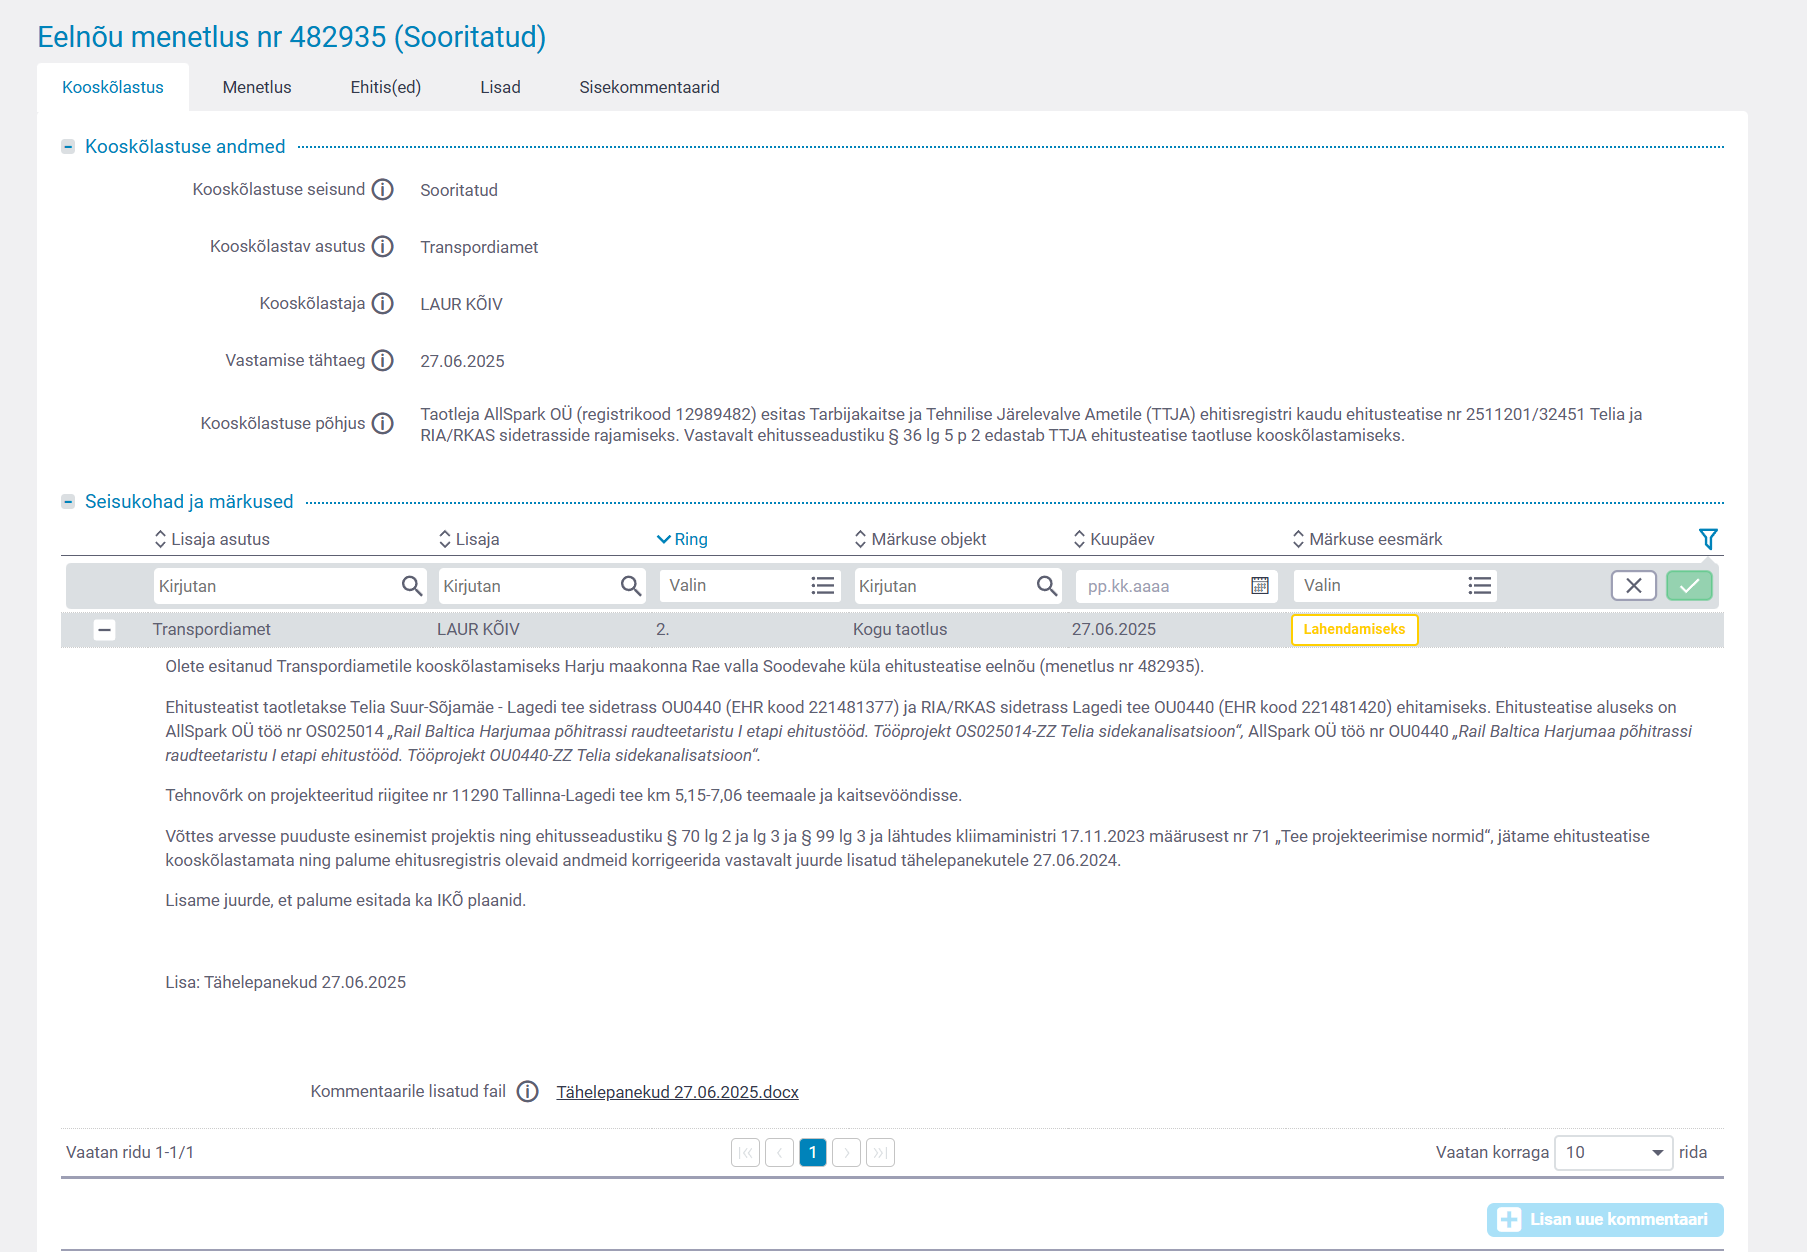The image size is (1807, 1252).
Task: Open calendar picker in Kuupäev filter
Action: pos(1260,586)
